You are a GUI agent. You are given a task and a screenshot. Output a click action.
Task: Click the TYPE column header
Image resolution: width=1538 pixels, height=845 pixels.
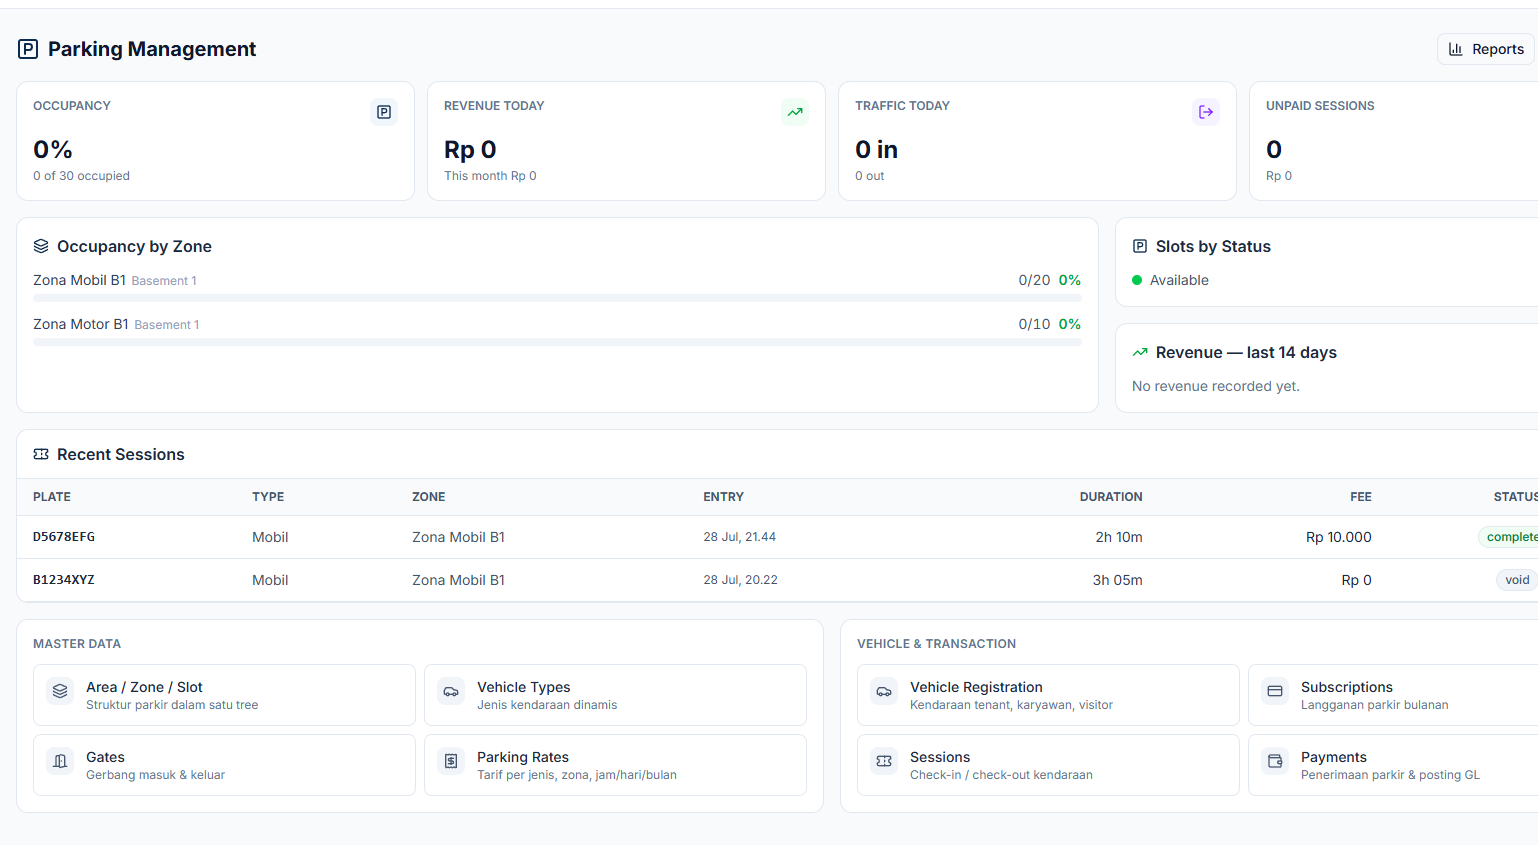pos(268,497)
